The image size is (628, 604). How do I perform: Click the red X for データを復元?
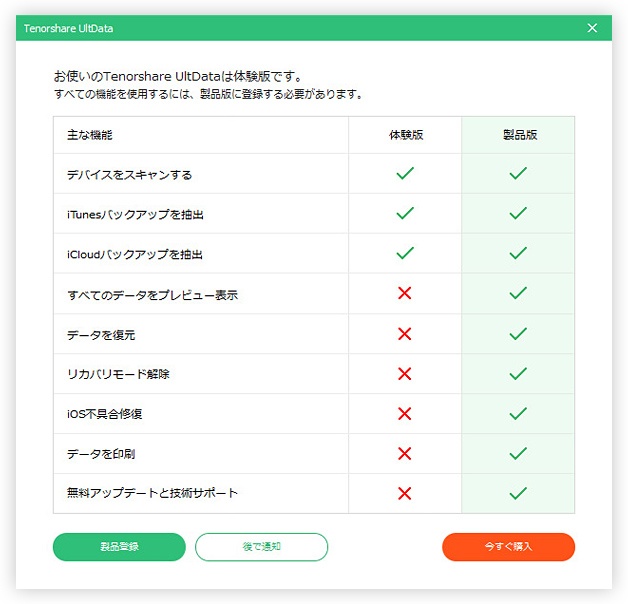[405, 334]
